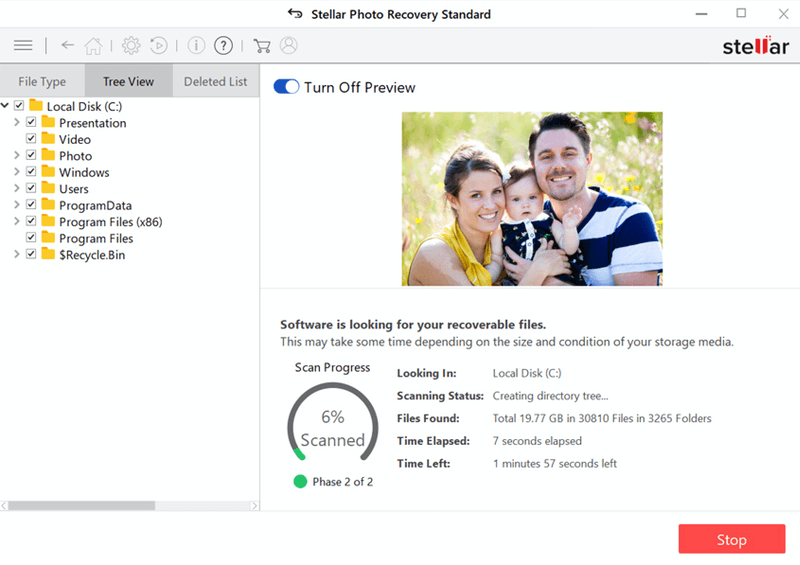Click the scrollbar right arrow
This screenshot has height=565, width=800.
(x=254, y=505)
